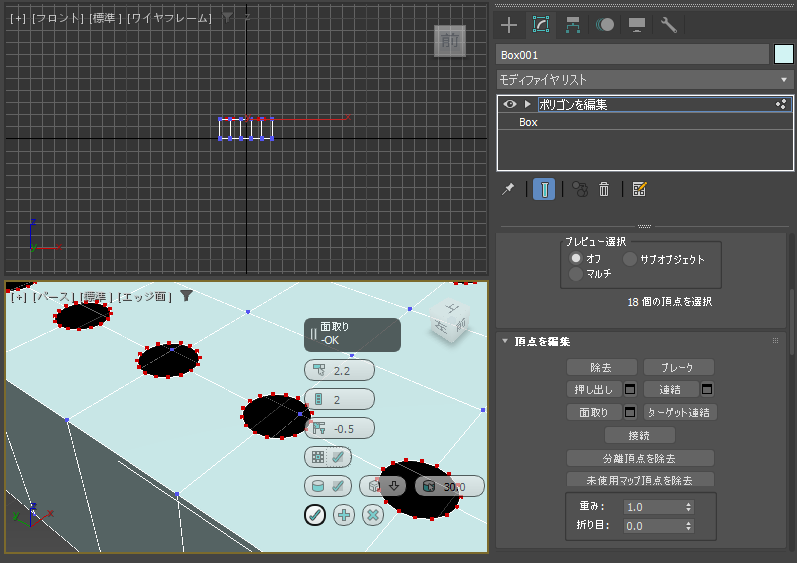Viewport: 797px width, 563px height.
Task: Open the モディファイヤ リスト dropdown
Action: pos(644,80)
